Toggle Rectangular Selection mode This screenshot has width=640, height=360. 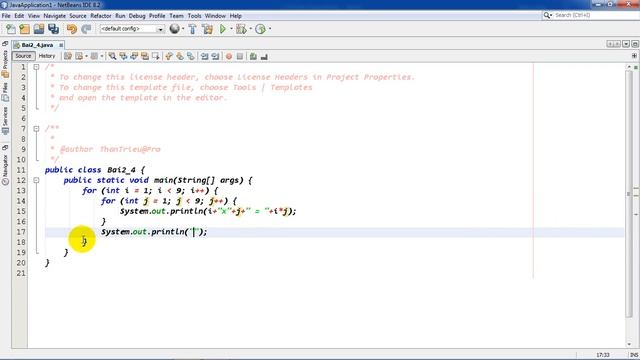pyautogui.click(x=156, y=56)
